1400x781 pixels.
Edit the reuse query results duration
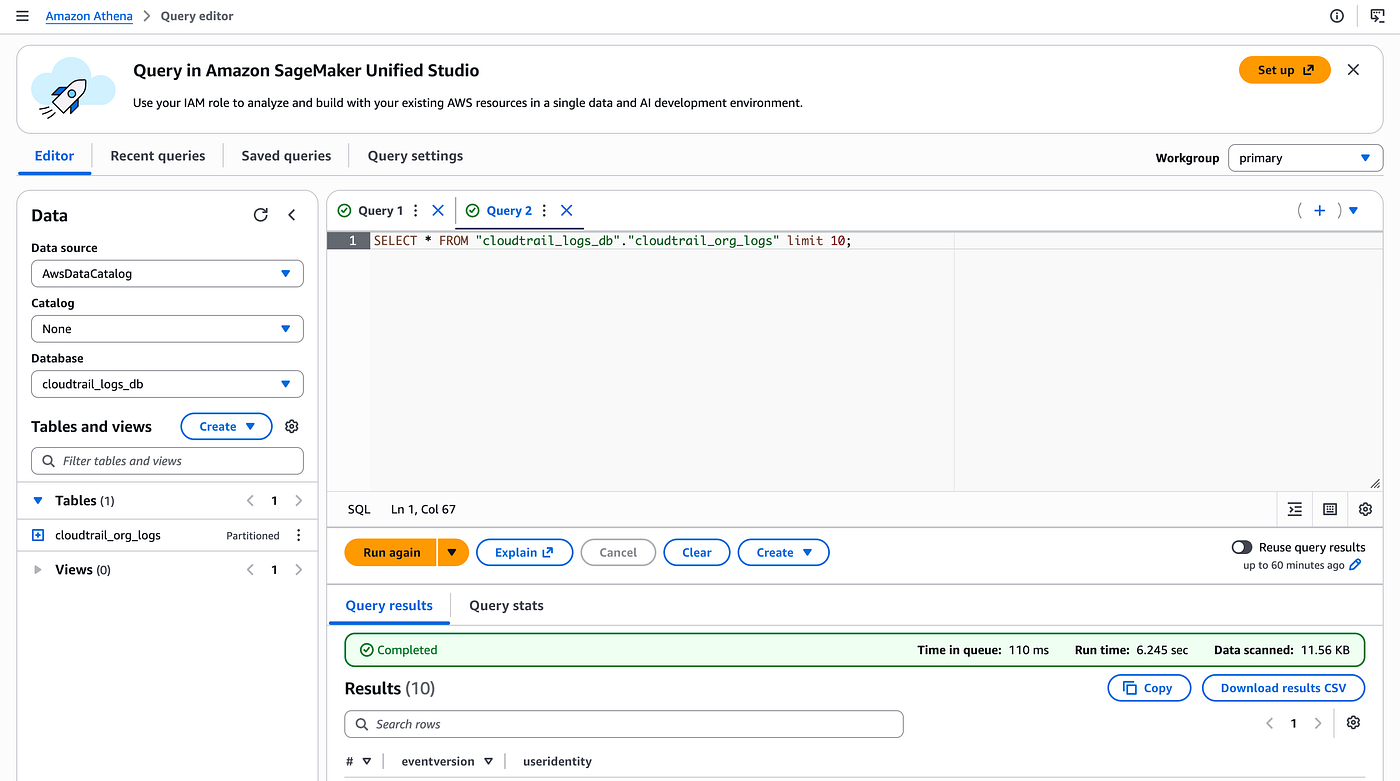tap(1355, 565)
